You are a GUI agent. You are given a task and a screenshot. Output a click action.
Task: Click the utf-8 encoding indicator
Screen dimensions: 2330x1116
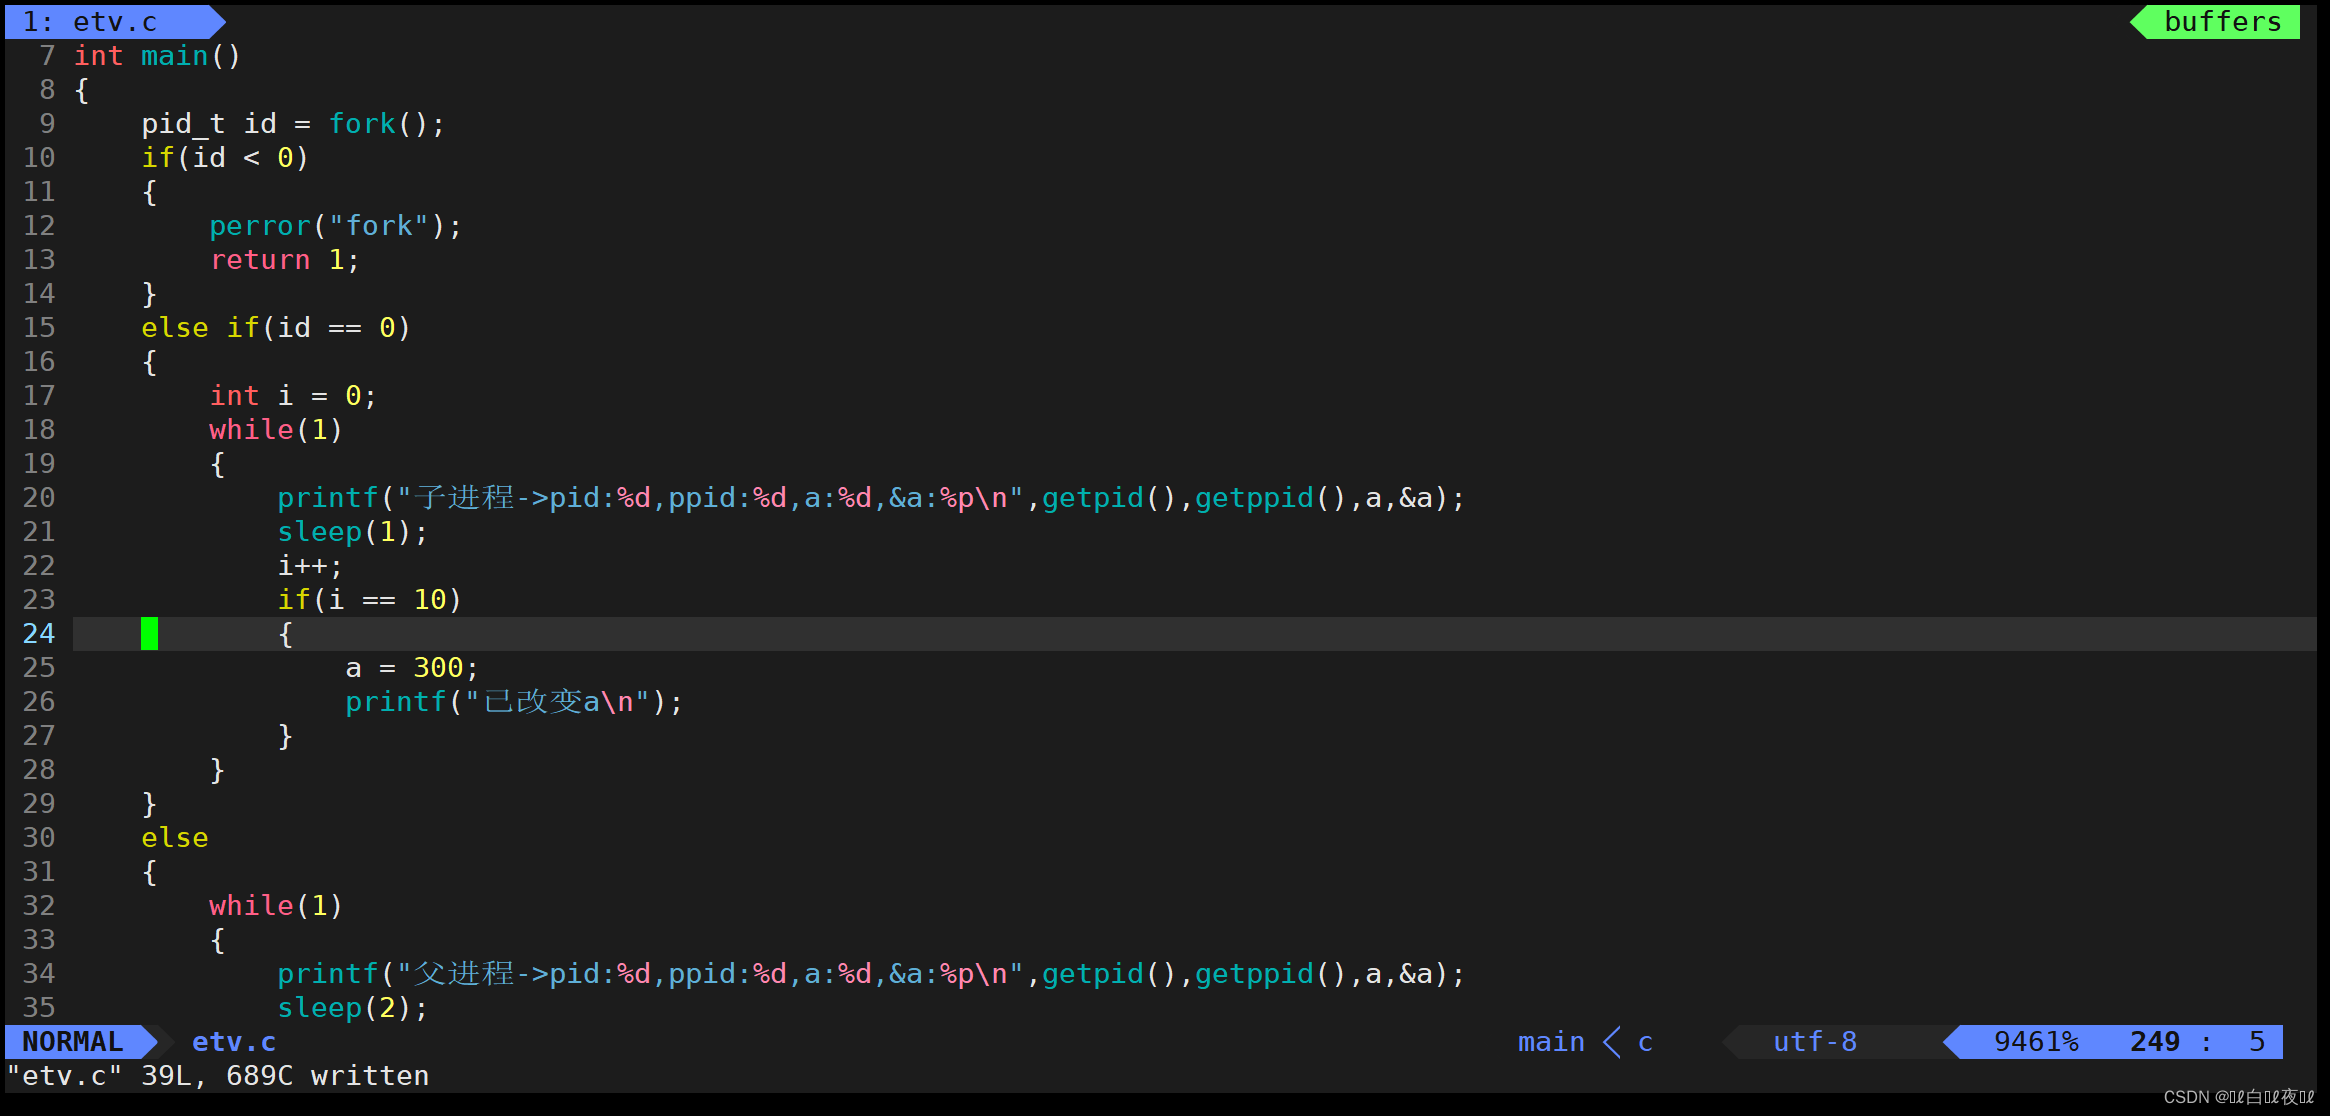pos(1814,1042)
